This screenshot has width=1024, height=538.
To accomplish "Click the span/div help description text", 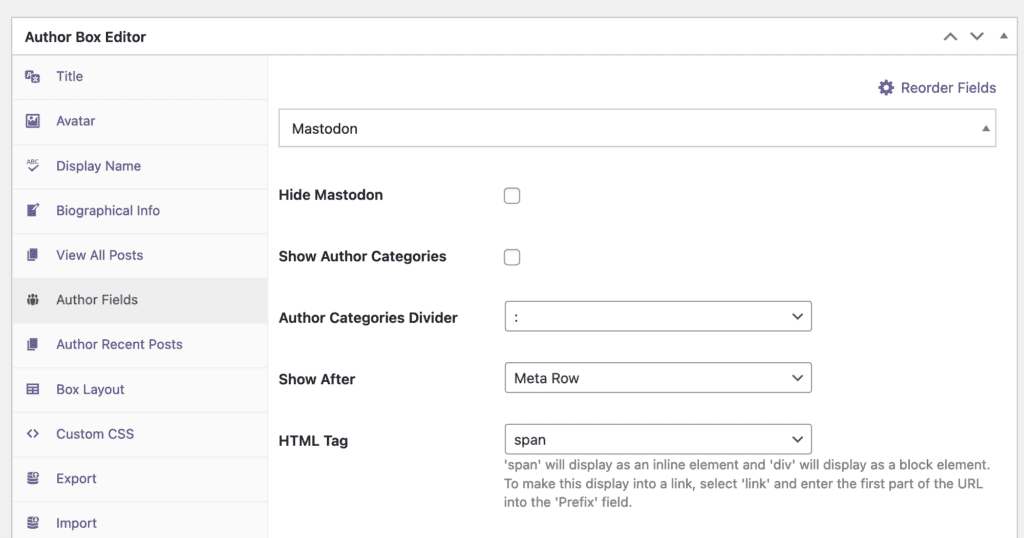I will (x=746, y=484).
